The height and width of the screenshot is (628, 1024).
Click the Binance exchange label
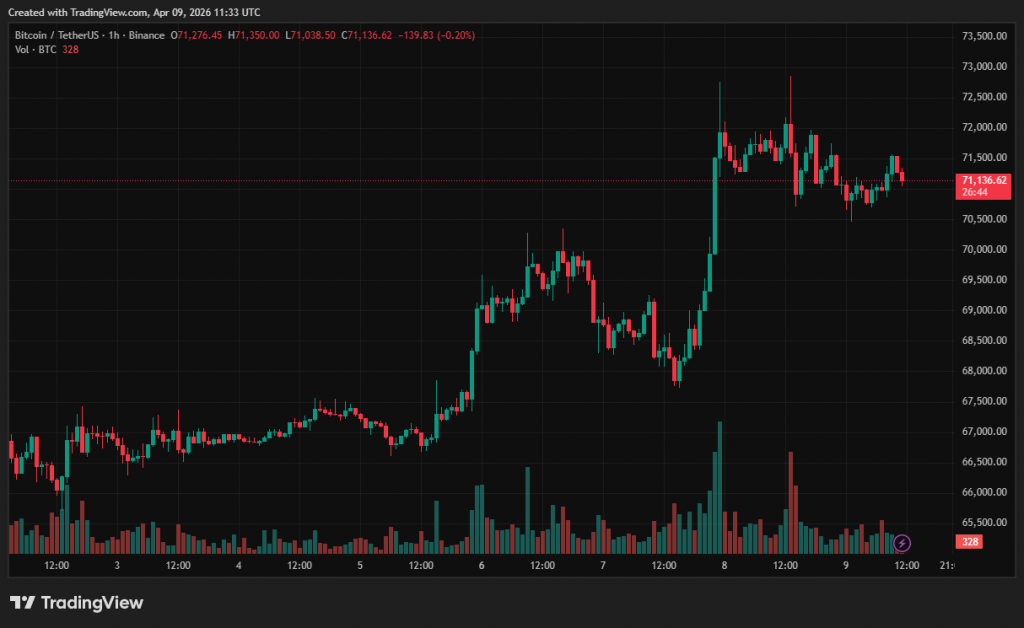146,35
